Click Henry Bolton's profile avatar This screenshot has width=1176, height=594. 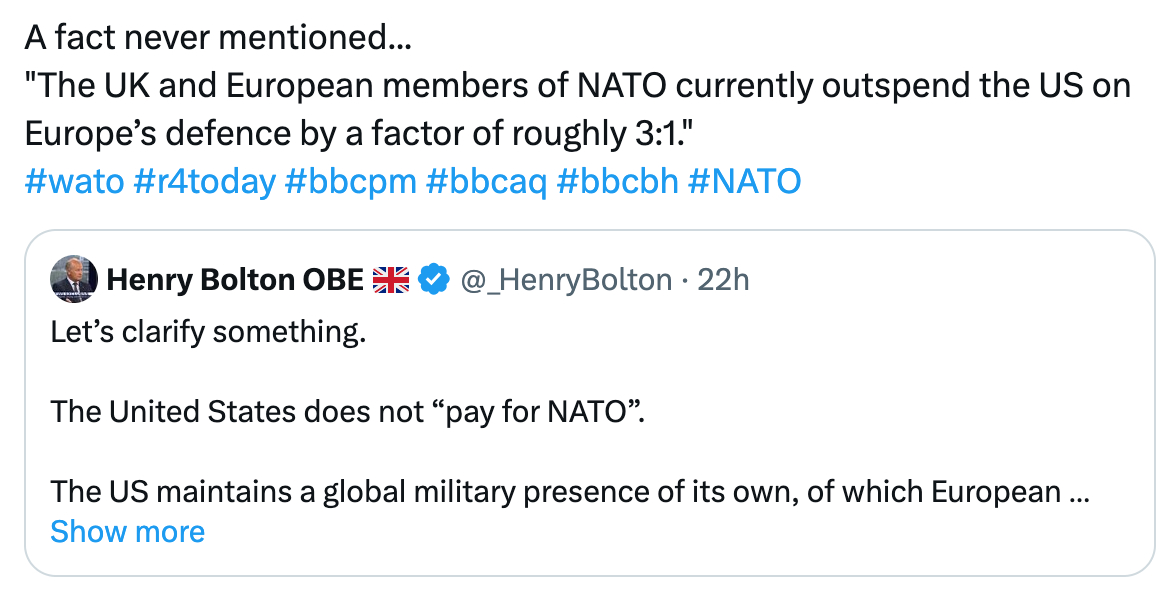(x=73, y=280)
